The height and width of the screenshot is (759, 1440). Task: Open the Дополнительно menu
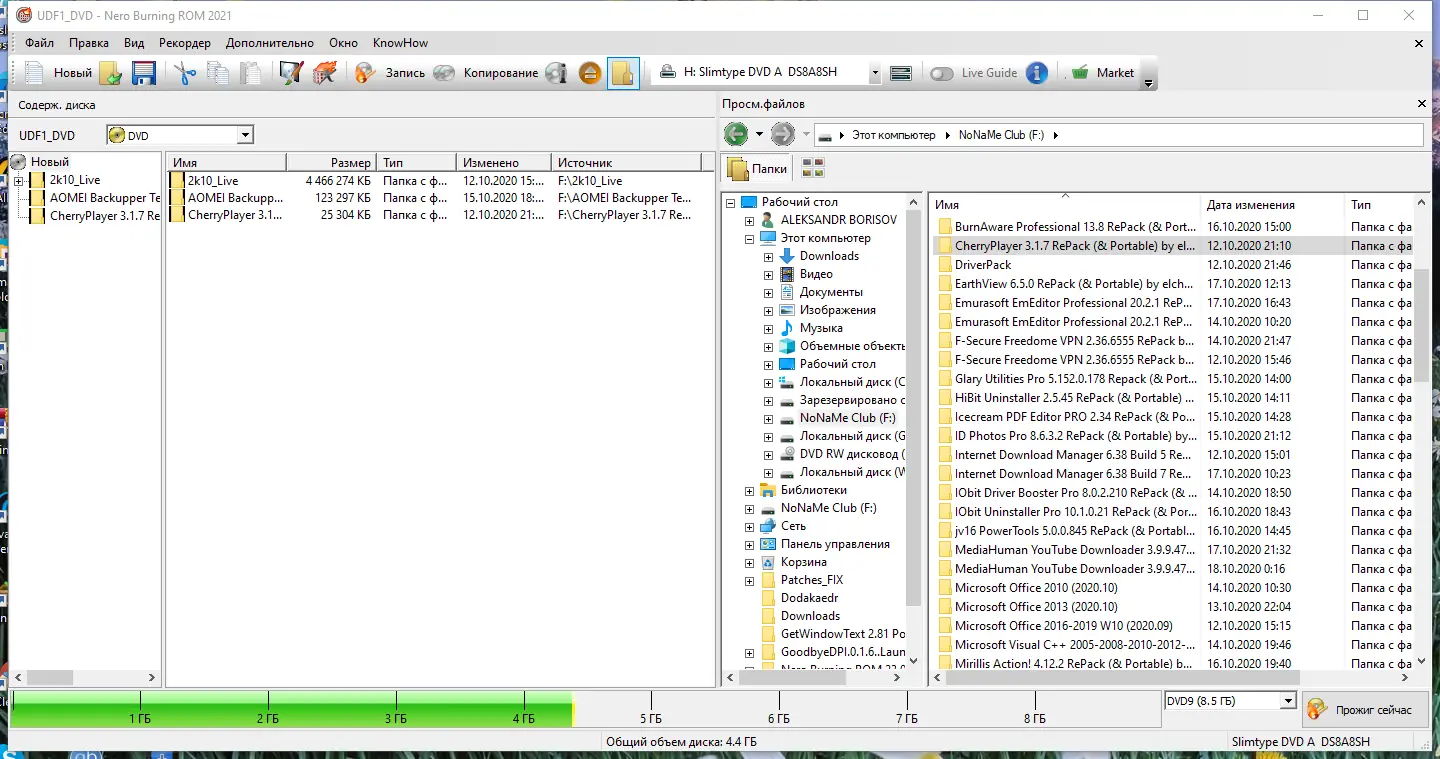coord(270,43)
